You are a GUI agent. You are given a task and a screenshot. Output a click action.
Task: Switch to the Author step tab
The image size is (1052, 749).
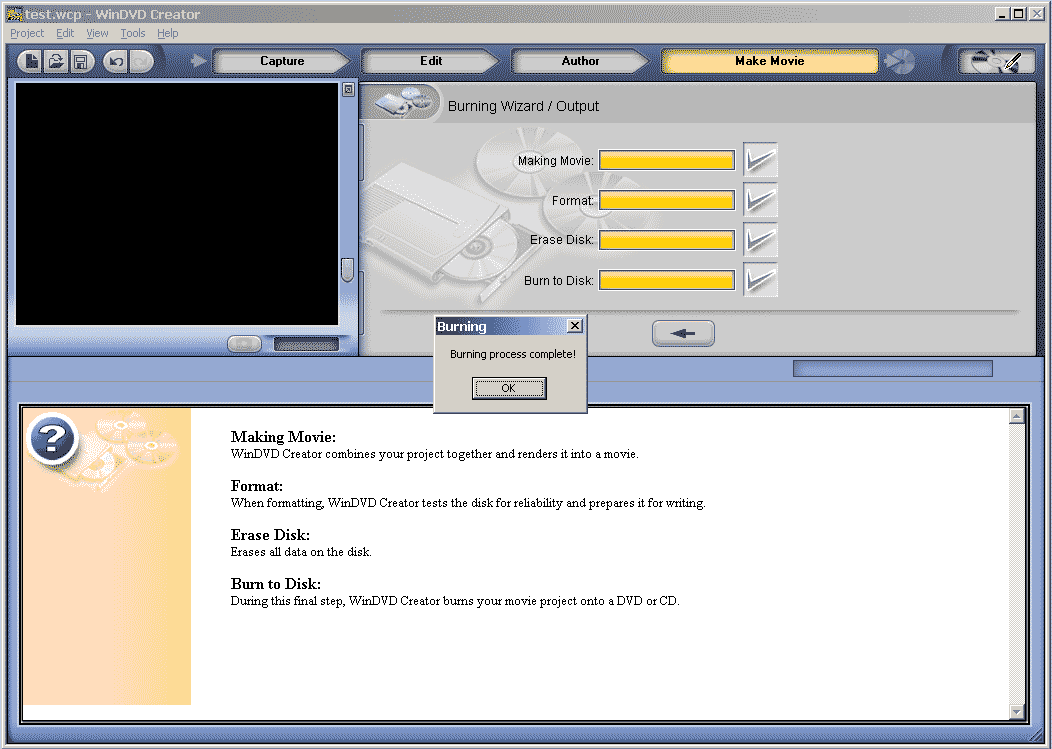[x=580, y=61]
